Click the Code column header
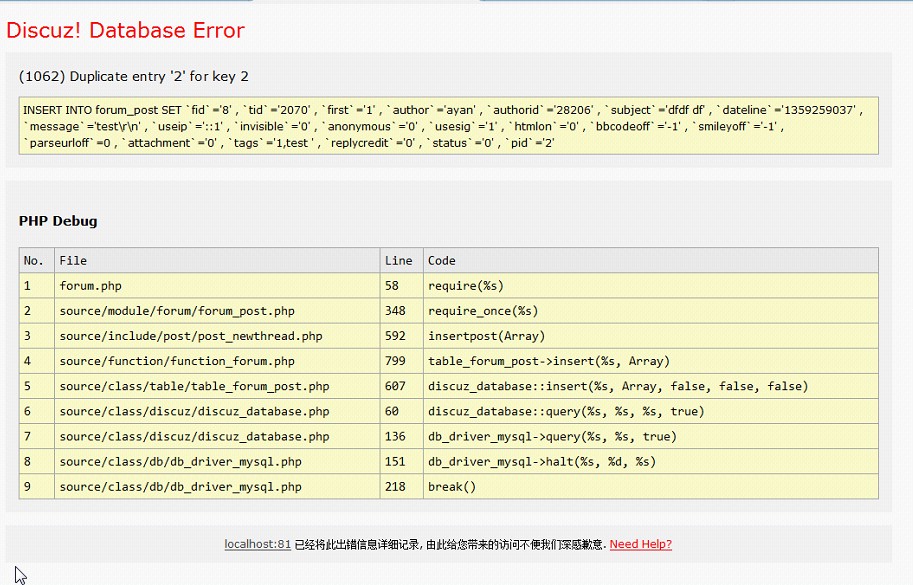The height and width of the screenshot is (585, 913). (651, 260)
